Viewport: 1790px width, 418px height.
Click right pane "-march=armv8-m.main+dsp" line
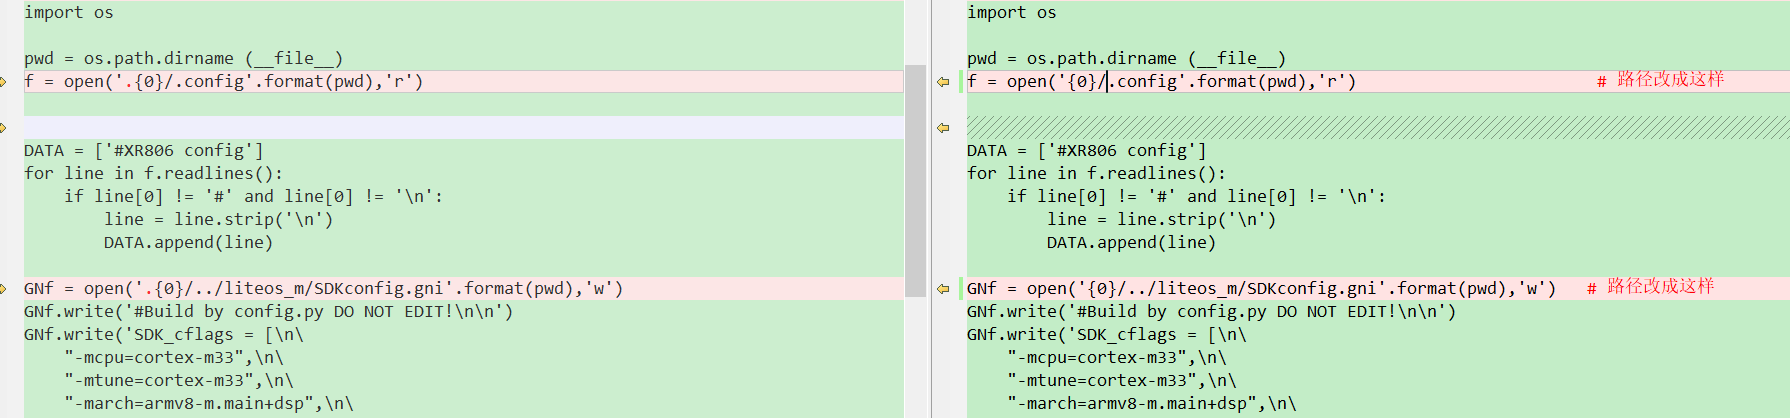click(x=1152, y=404)
